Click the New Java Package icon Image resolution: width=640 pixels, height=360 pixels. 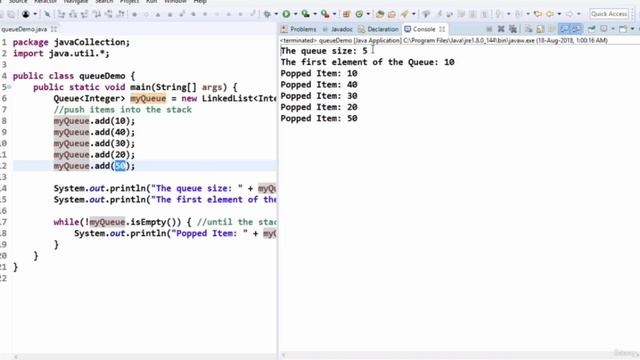click(346, 14)
